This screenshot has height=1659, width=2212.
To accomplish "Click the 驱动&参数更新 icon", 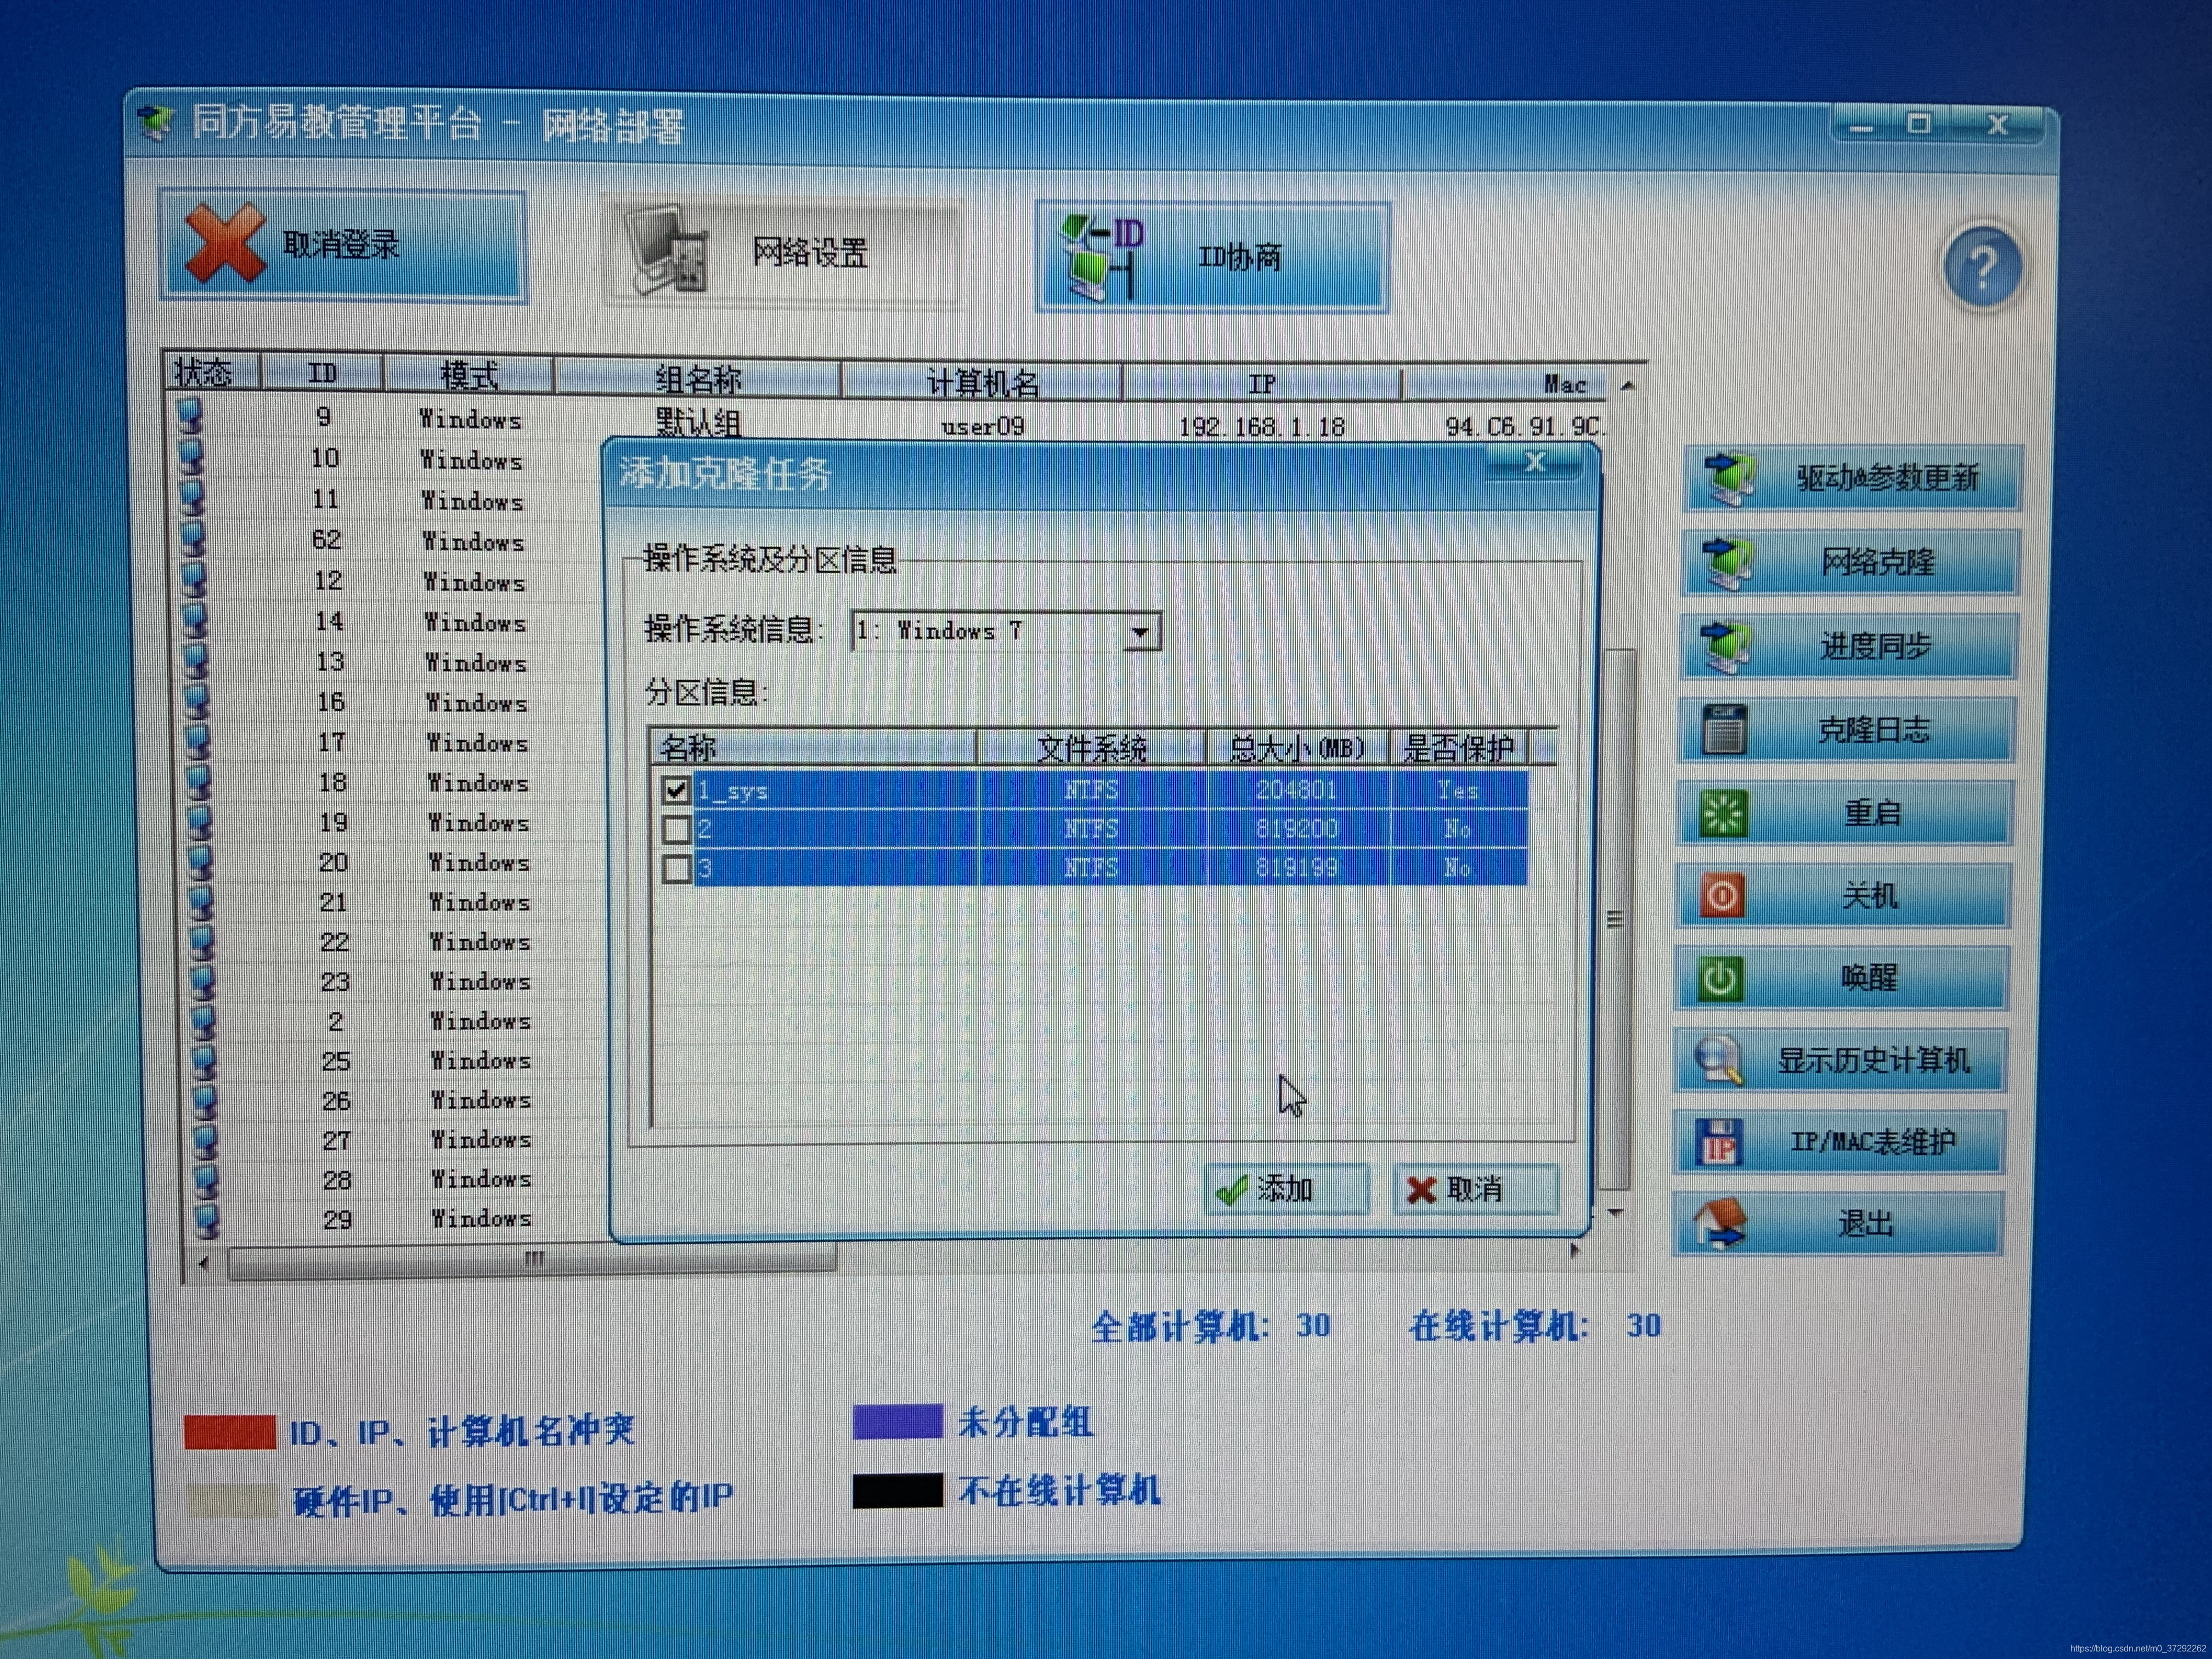I will [x=1730, y=479].
